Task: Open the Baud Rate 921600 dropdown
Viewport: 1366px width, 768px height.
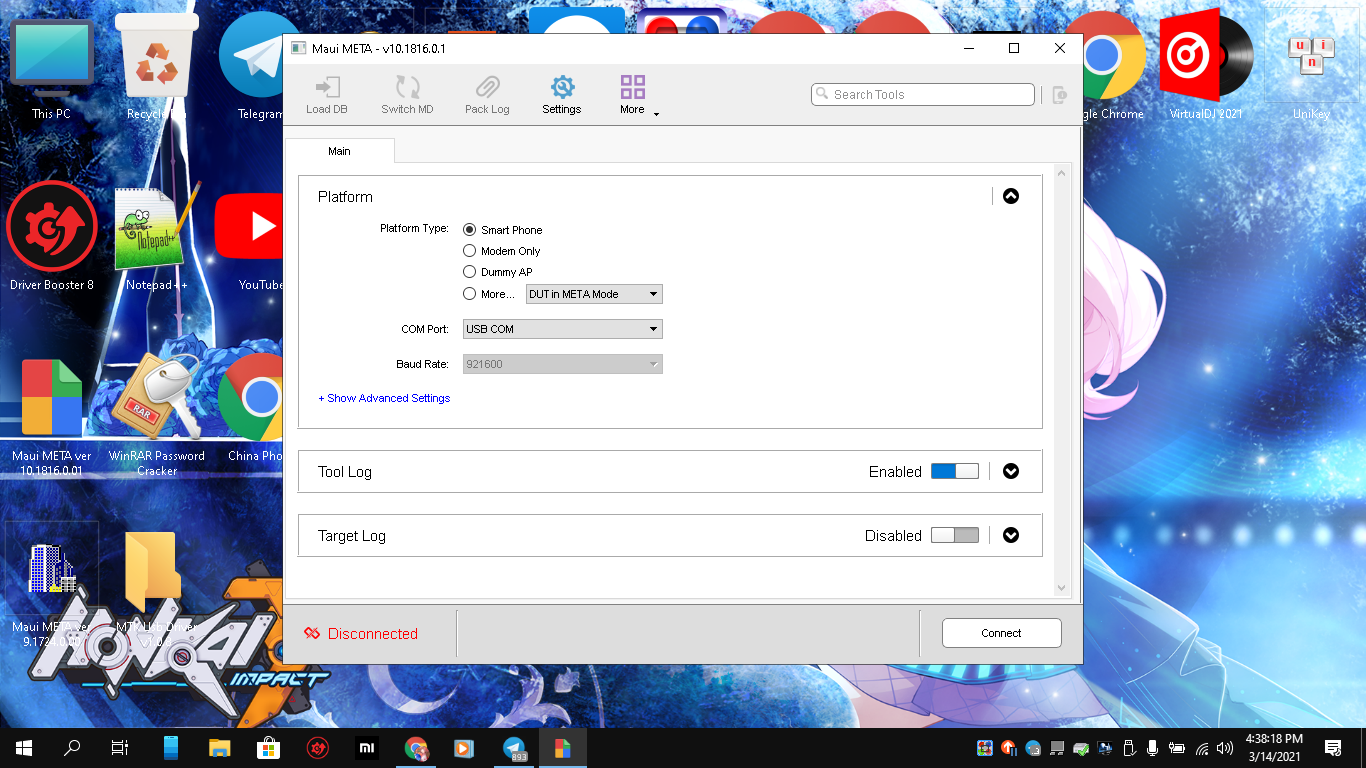Action: click(x=563, y=364)
